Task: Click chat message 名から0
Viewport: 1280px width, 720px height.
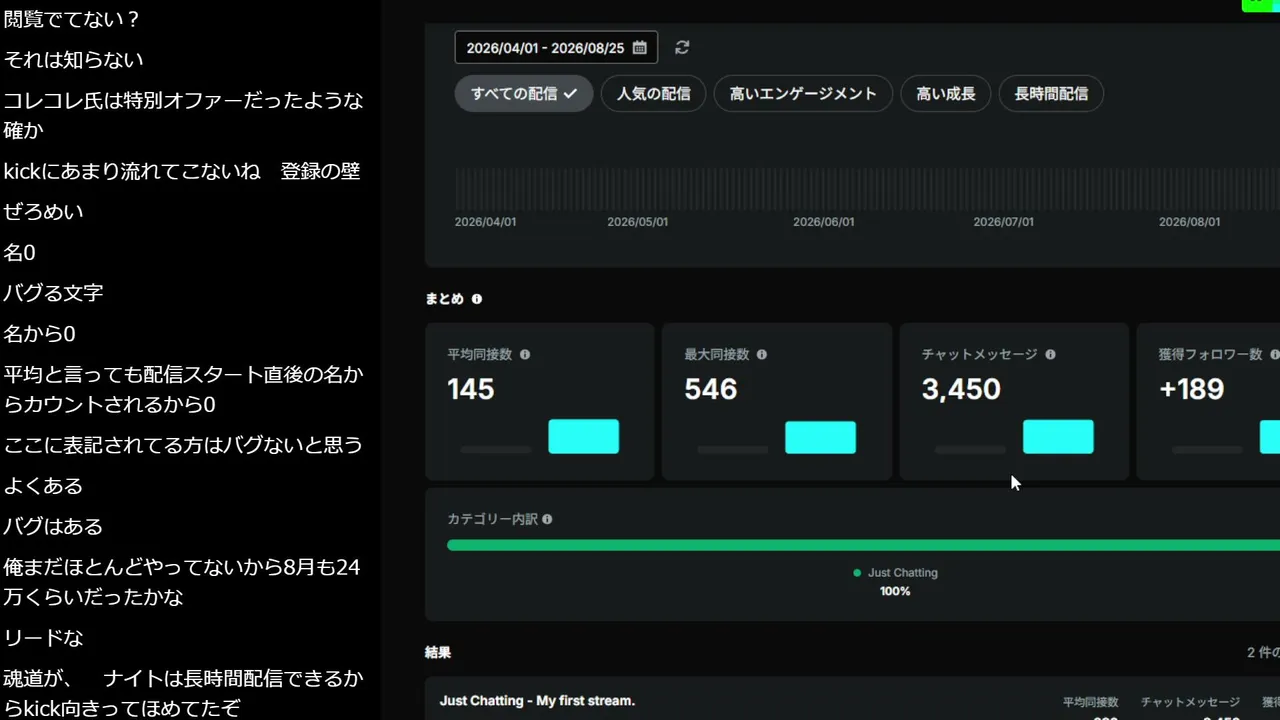Action: 40,334
